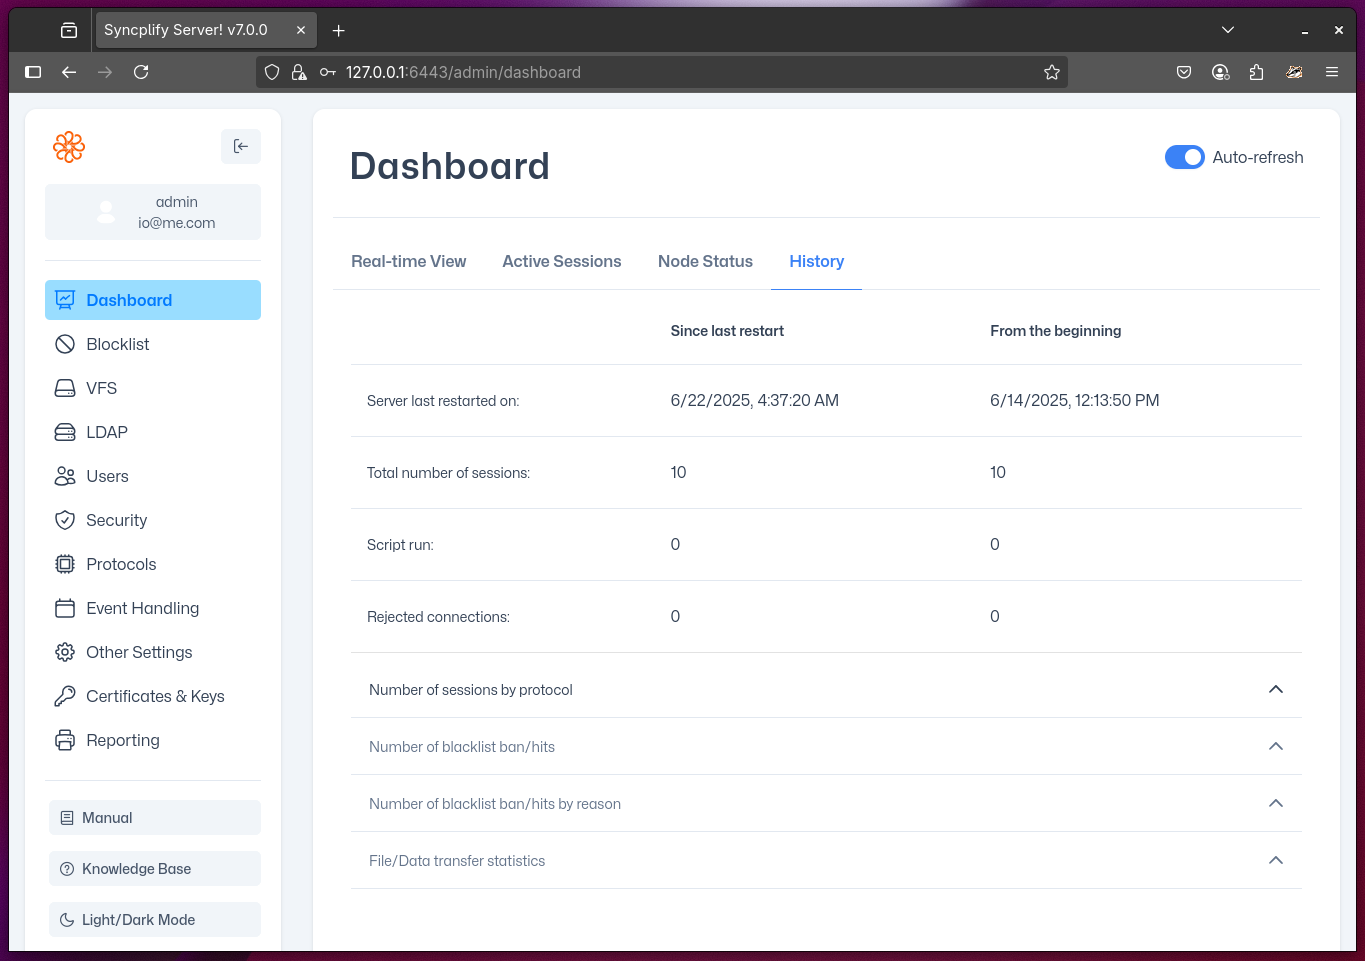Expand Number of blacklist ban/hits section
This screenshot has width=1365, height=961.
click(1275, 746)
